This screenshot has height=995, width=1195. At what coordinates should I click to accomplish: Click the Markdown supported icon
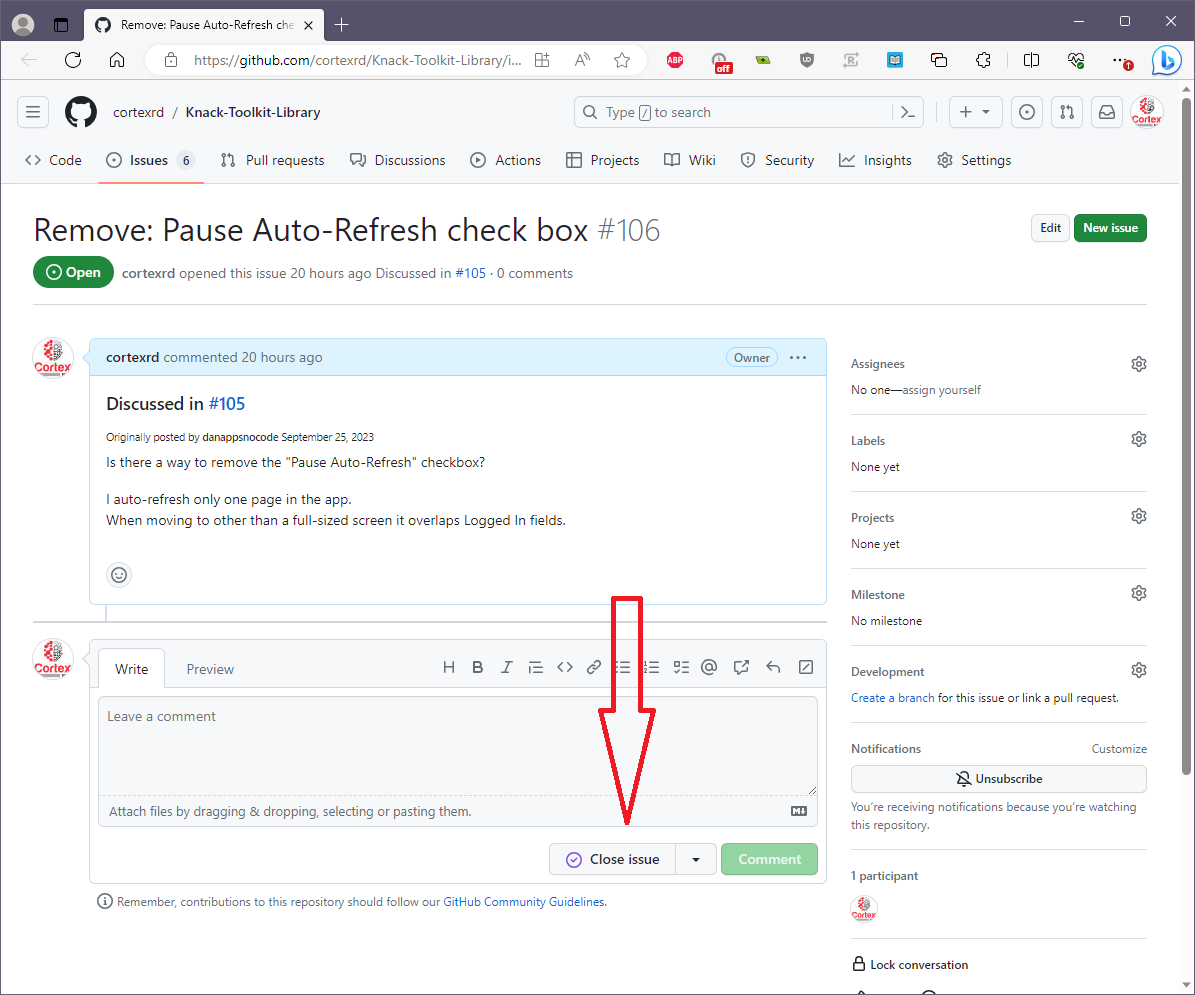point(799,811)
